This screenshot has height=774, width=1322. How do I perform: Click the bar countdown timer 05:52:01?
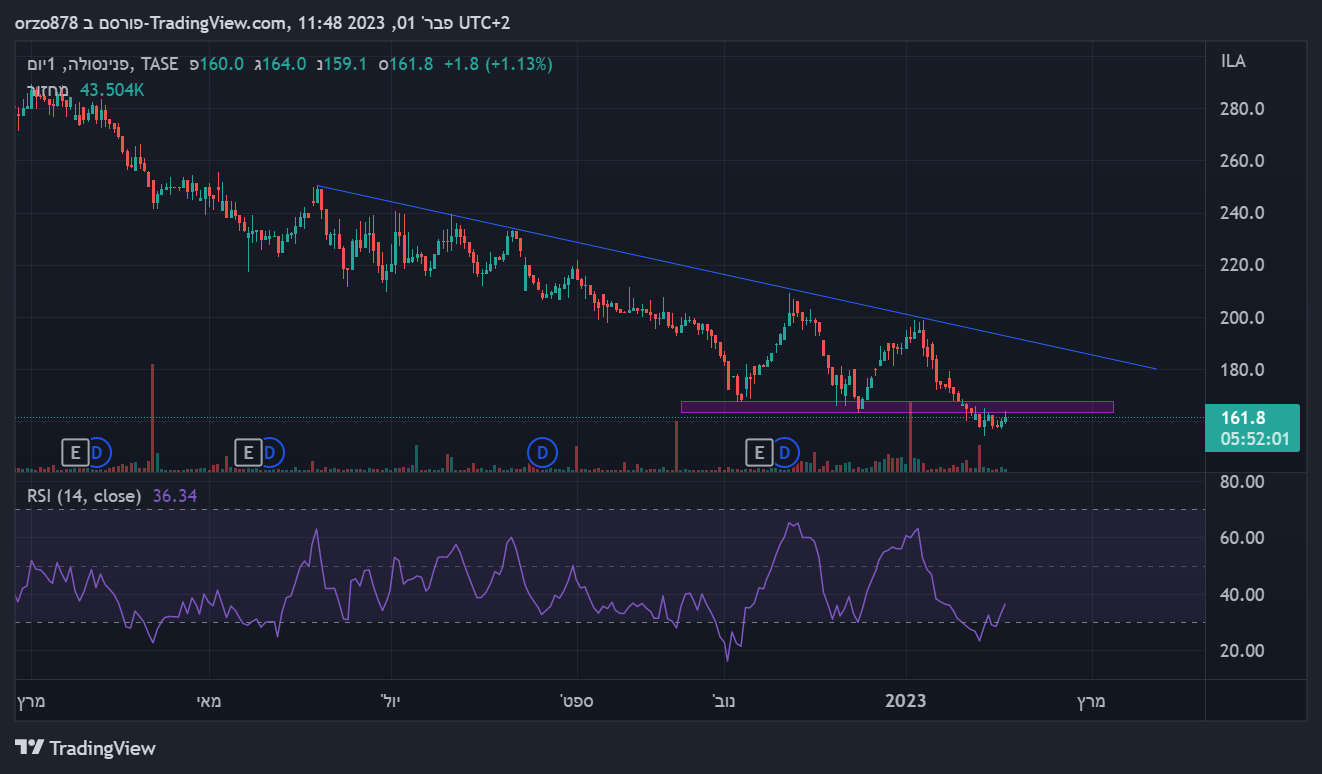tap(1252, 438)
